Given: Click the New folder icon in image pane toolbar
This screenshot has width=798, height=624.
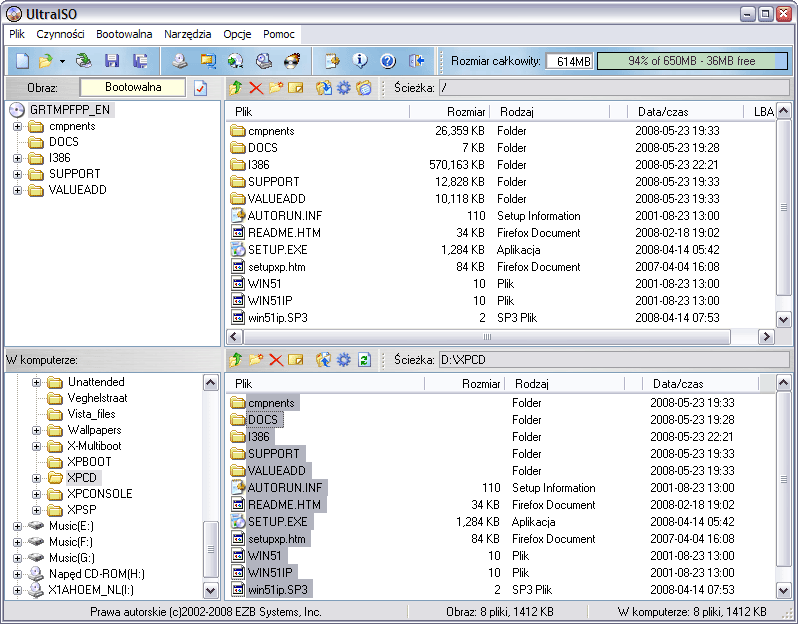Looking at the screenshot, I should [276, 88].
